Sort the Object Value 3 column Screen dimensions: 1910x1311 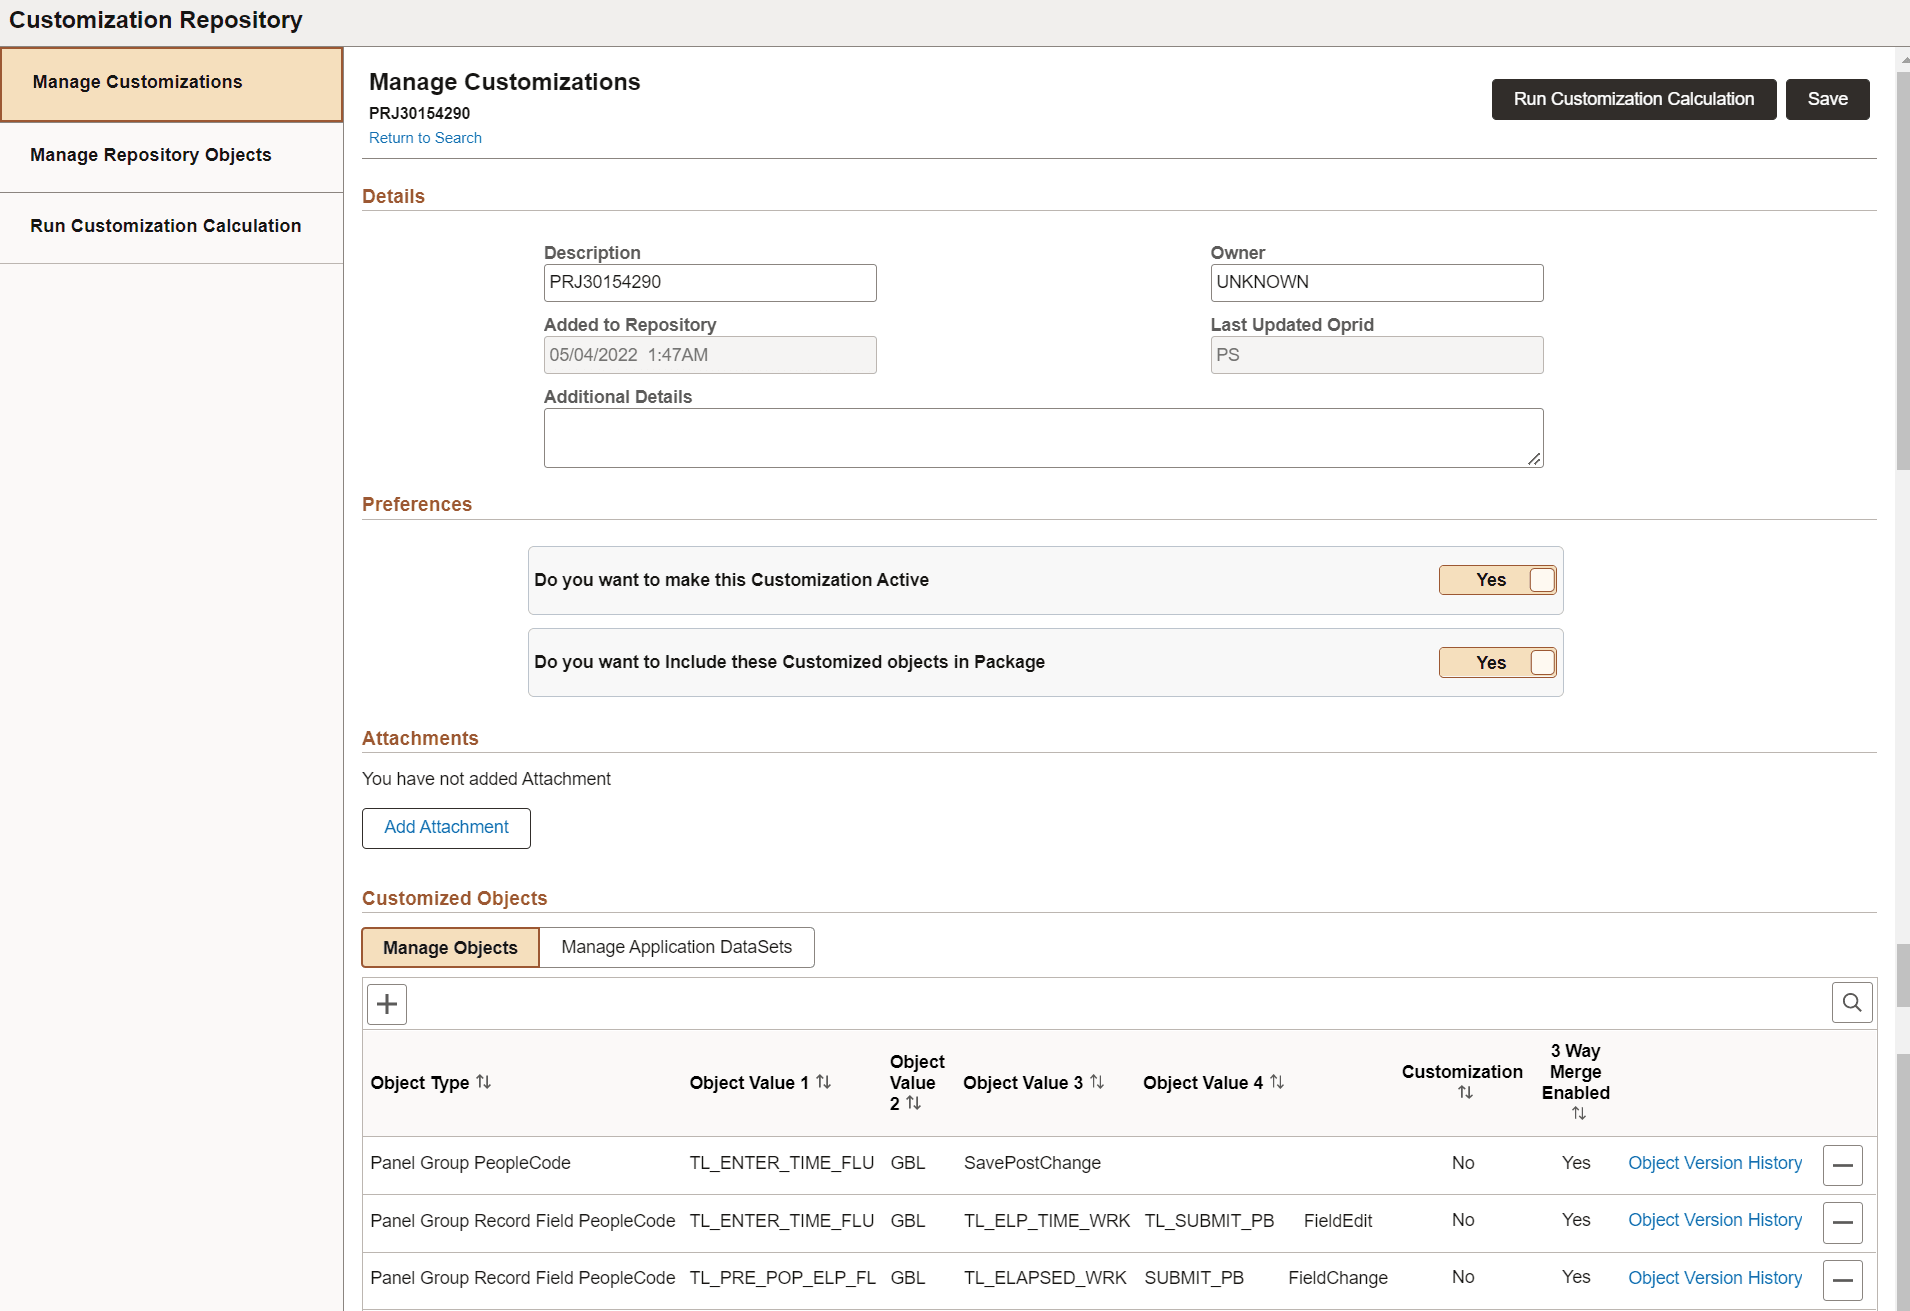pyautogui.click(x=1097, y=1081)
